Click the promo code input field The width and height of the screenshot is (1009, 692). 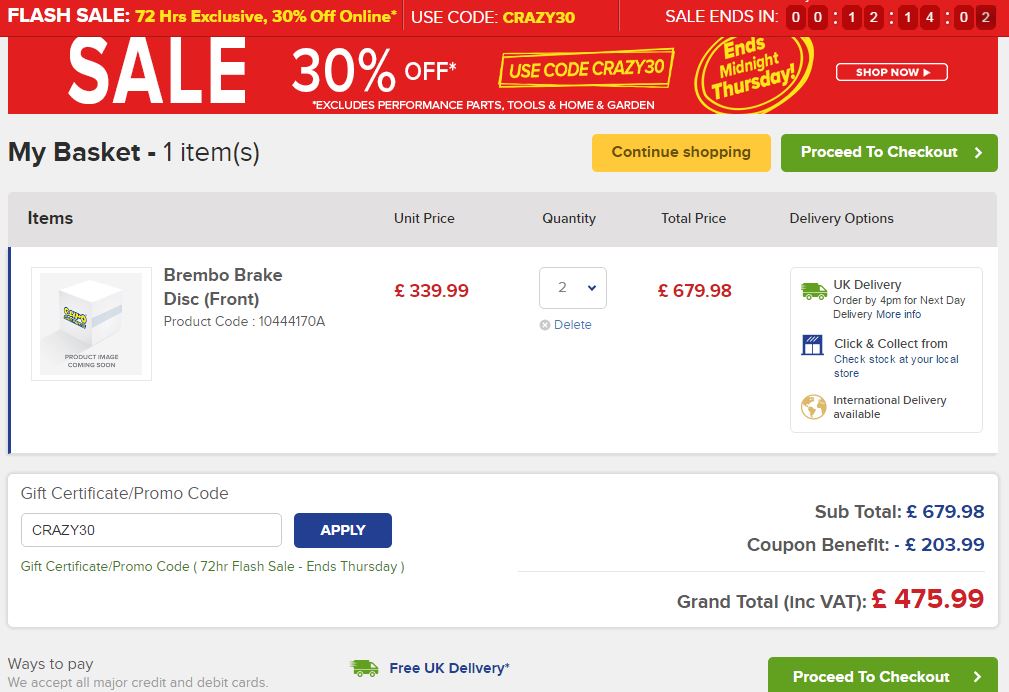tap(151, 530)
